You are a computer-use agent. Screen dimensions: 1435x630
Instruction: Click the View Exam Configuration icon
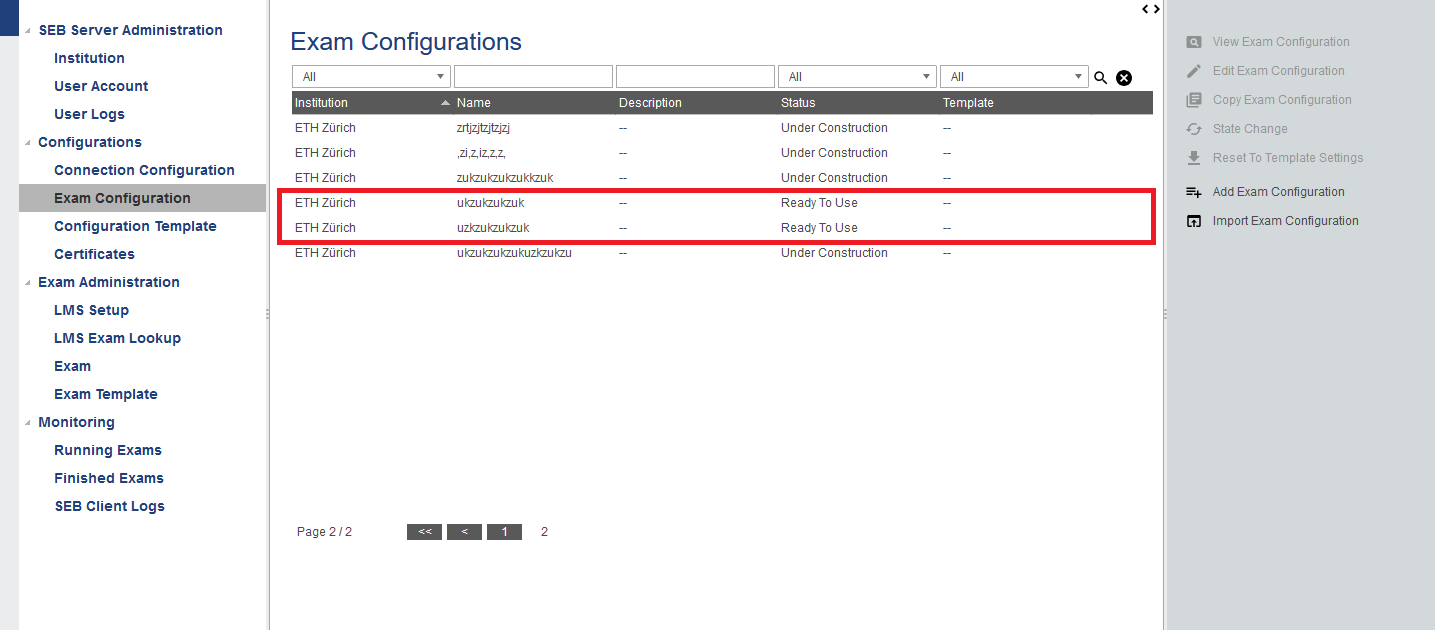[x=1193, y=42]
